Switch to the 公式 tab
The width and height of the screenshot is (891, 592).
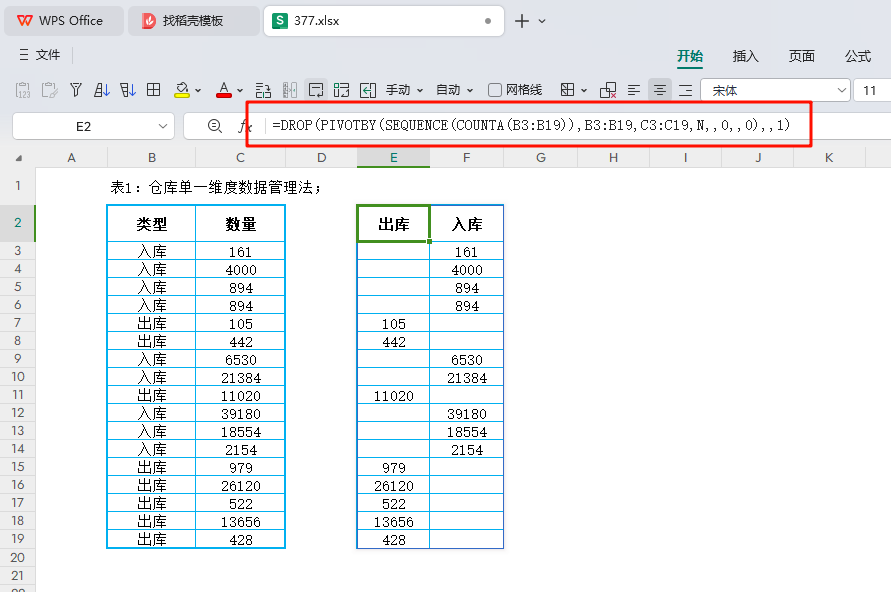point(857,56)
